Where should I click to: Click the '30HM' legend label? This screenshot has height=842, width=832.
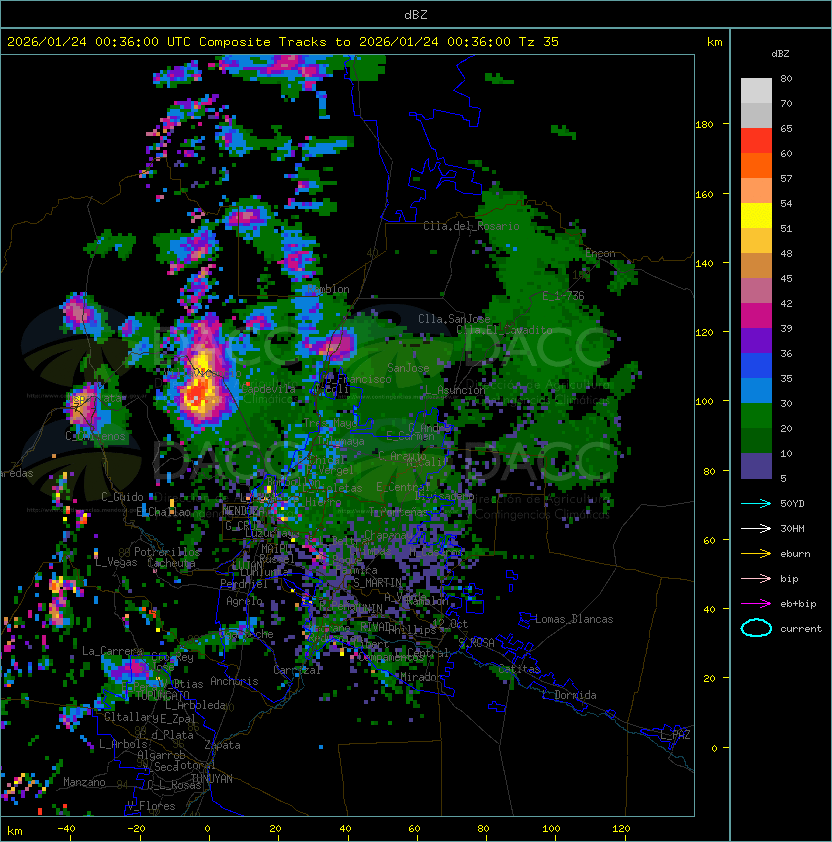pos(792,528)
